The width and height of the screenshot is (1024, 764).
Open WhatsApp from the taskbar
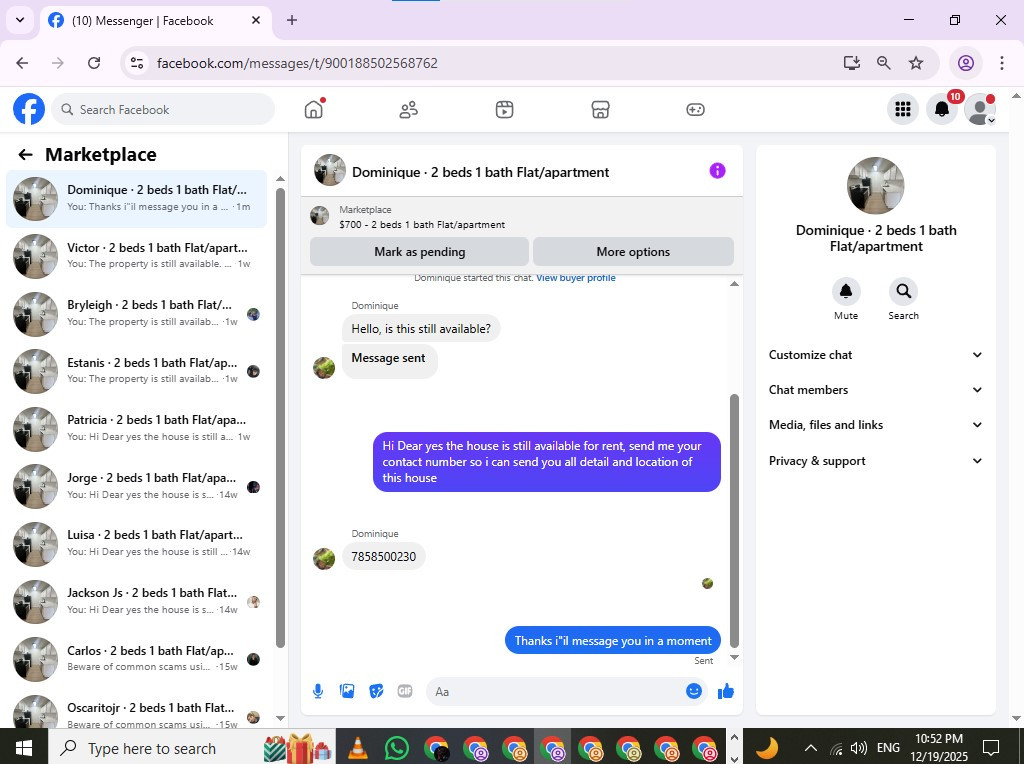tap(396, 748)
